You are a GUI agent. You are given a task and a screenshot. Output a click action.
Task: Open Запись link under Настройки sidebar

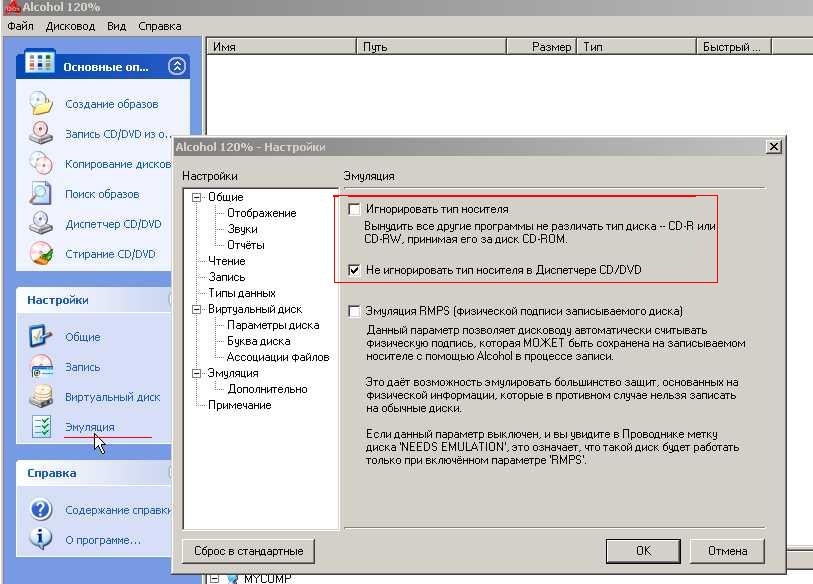(x=82, y=367)
